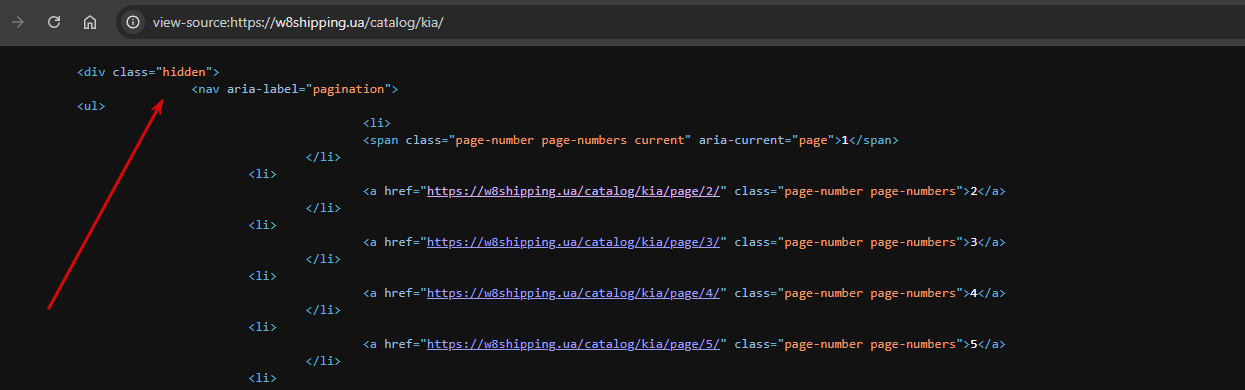The height and width of the screenshot is (390, 1245).
Task: Click the "pagination" attribute value
Action: 348,89
